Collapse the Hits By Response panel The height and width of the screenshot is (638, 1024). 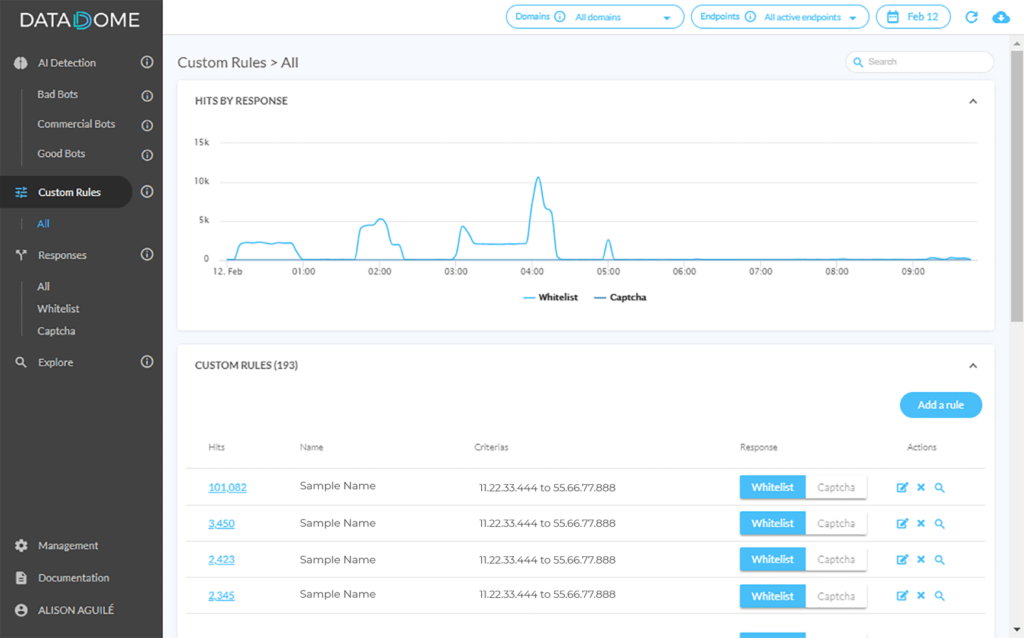pos(972,101)
